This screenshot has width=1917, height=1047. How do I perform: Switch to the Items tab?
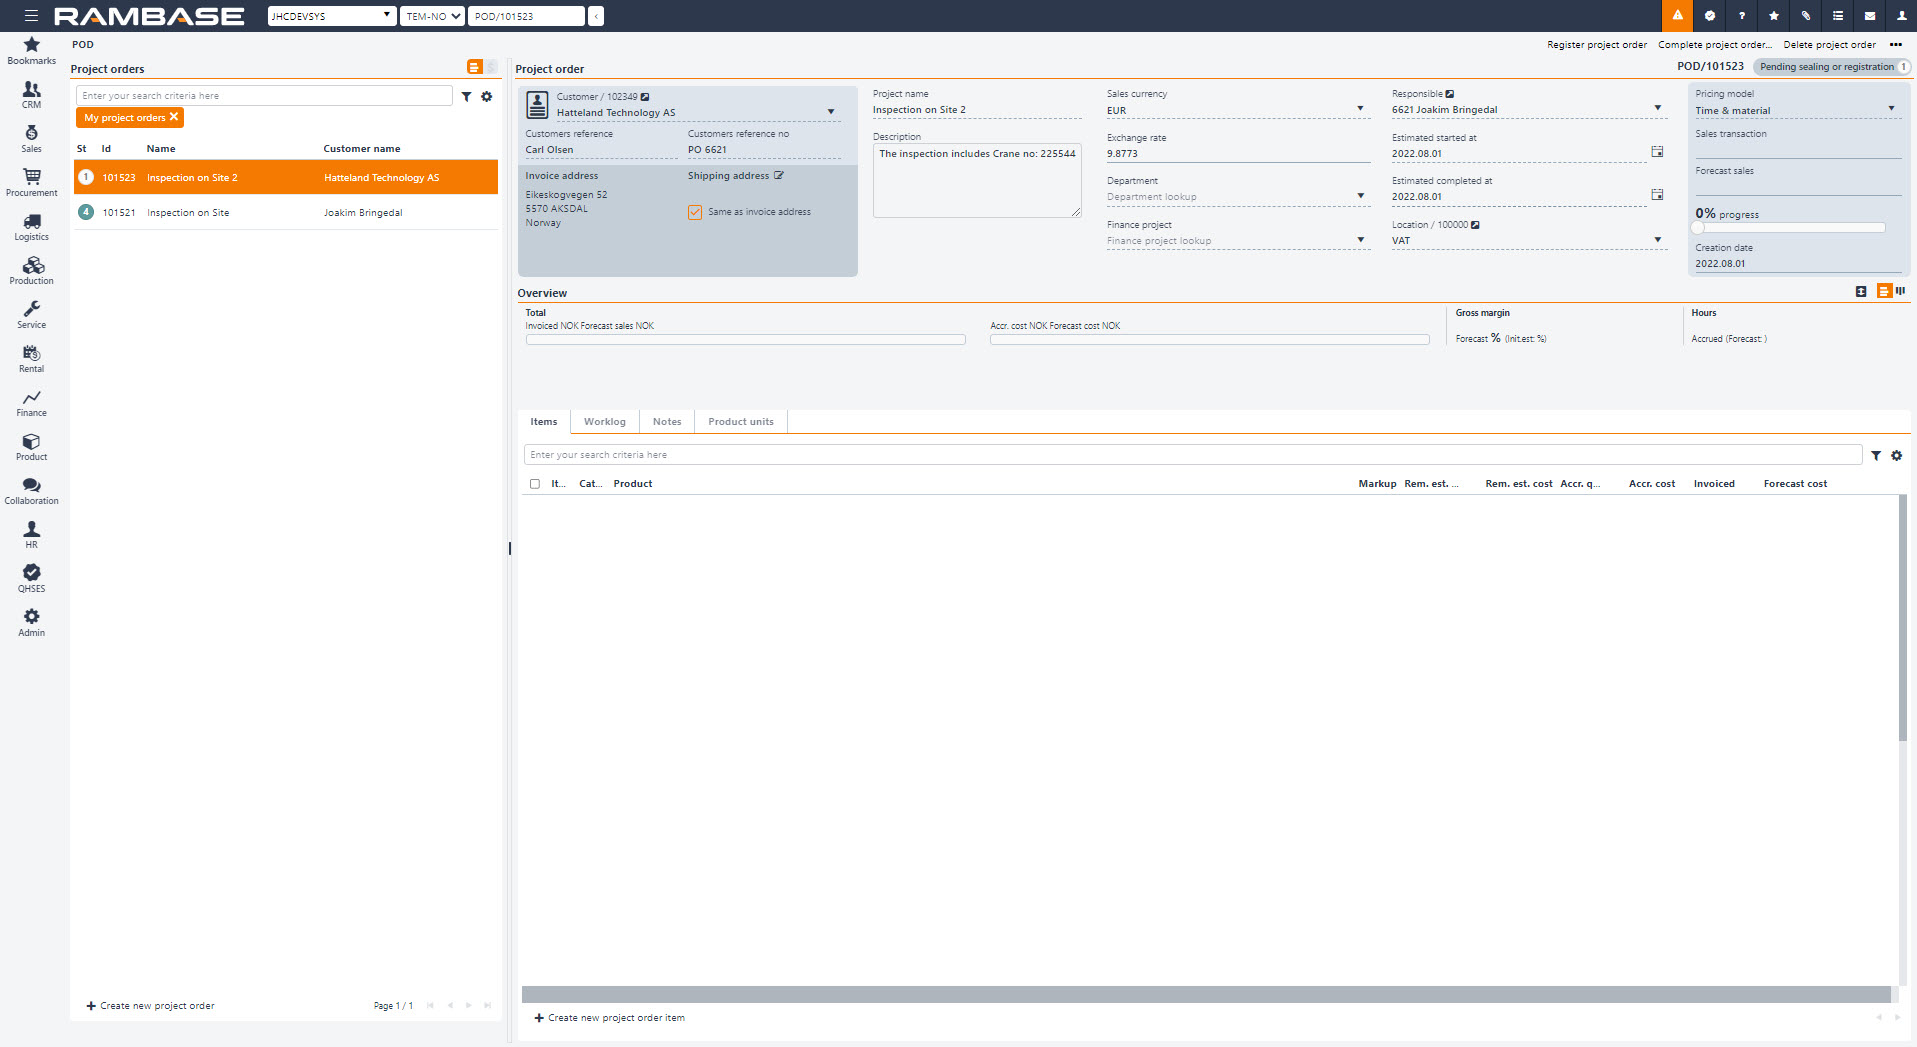click(544, 422)
